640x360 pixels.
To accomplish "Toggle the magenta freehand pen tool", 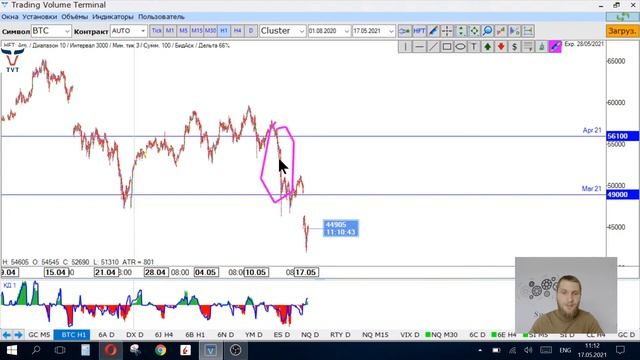I will pos(555,47).
